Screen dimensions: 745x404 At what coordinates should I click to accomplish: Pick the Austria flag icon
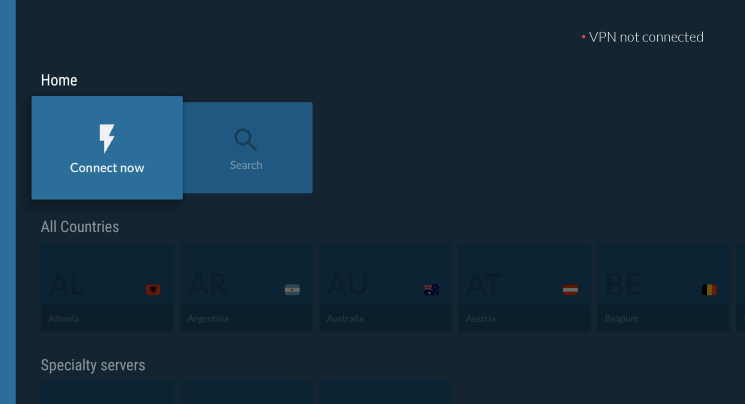(x=570, y=290)
